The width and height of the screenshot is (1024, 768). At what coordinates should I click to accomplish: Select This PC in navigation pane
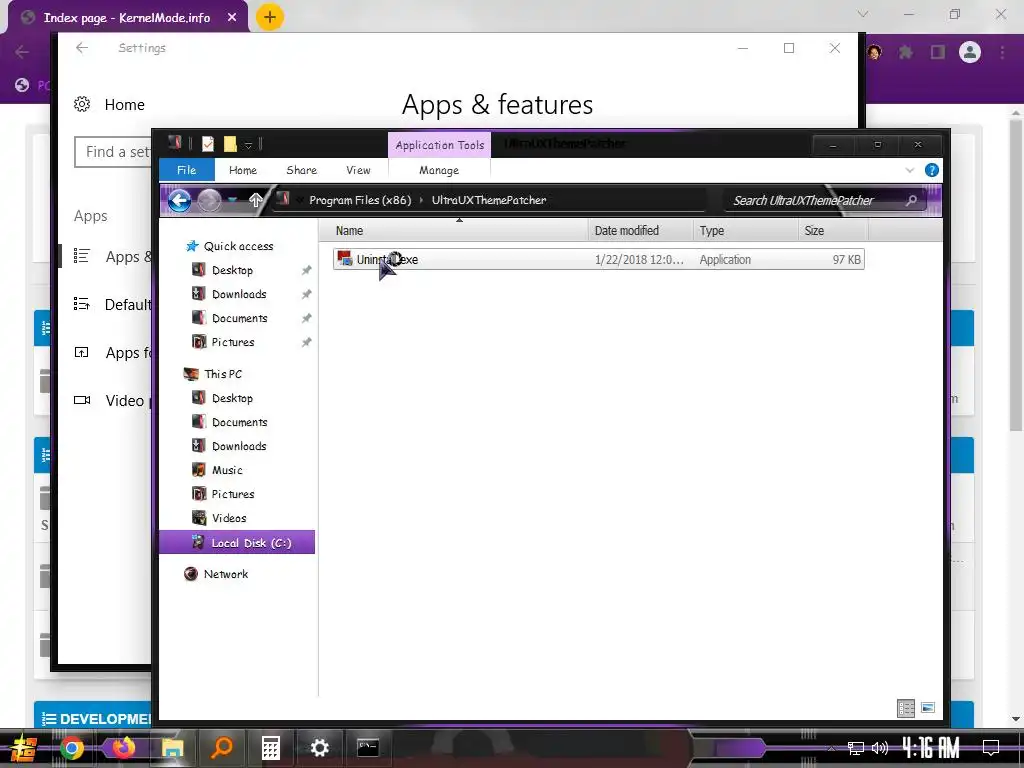coord(223,374)
